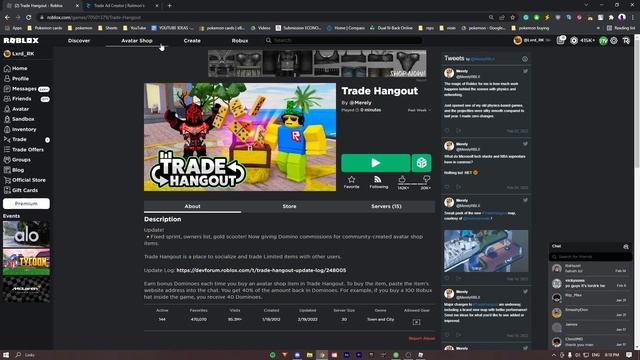Switch to the About tab
The image size is (640, 360).
(192, 207)
